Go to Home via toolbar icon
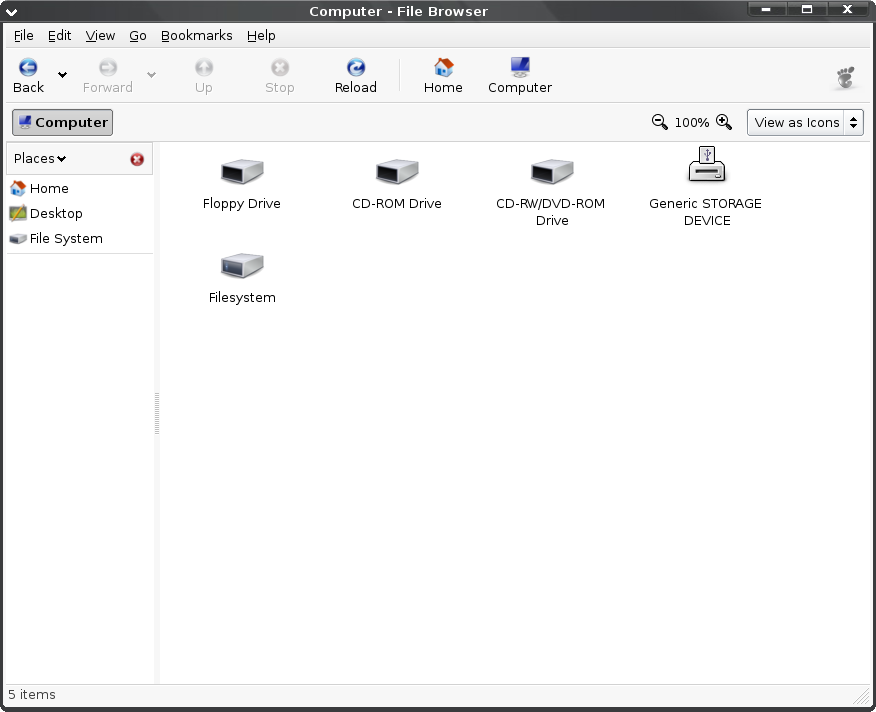The image size is (876, 712). 444,68
